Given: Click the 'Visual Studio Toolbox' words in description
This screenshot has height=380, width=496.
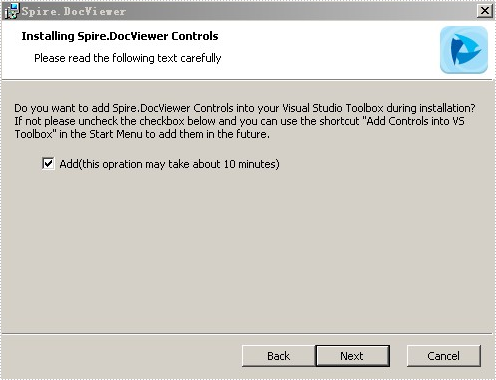Looking at the screenshot, I should 333,108.
